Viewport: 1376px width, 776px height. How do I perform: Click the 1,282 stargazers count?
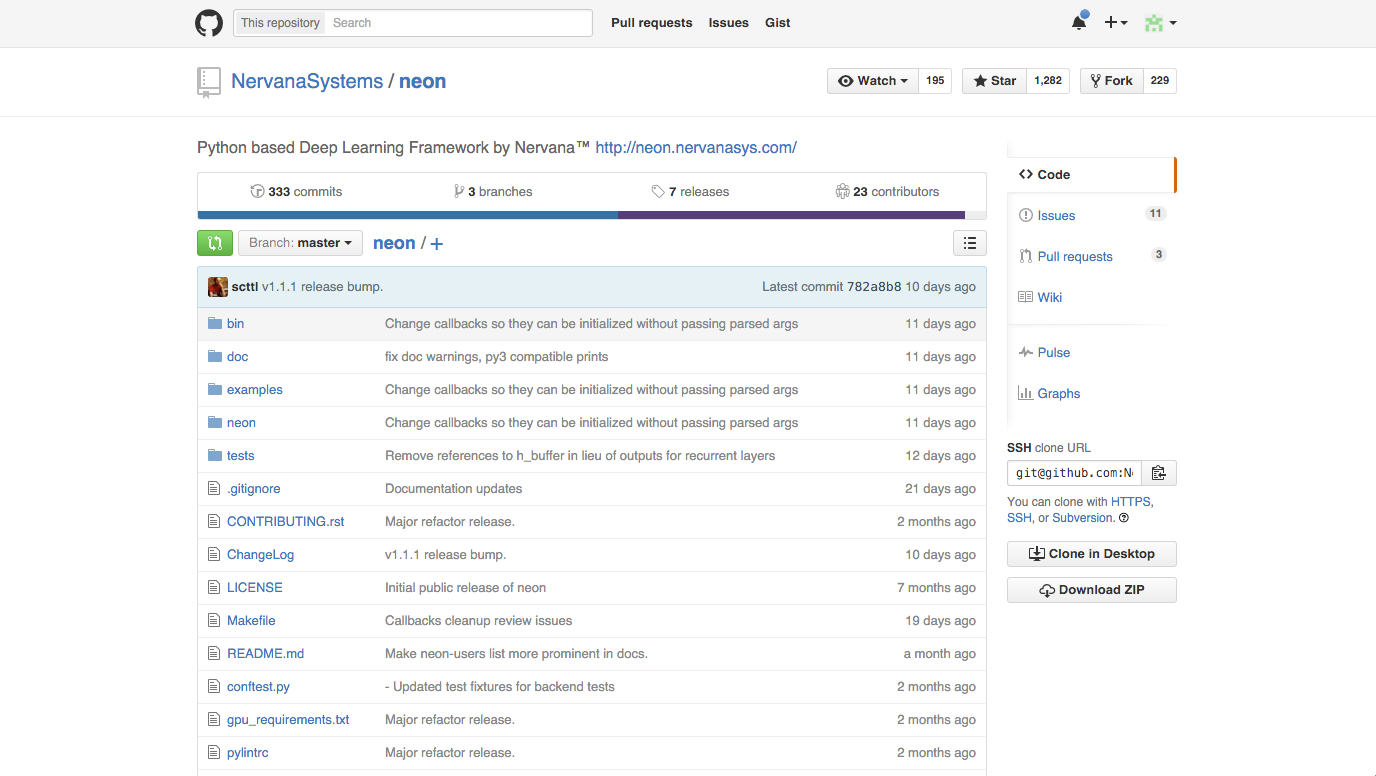1048,81
